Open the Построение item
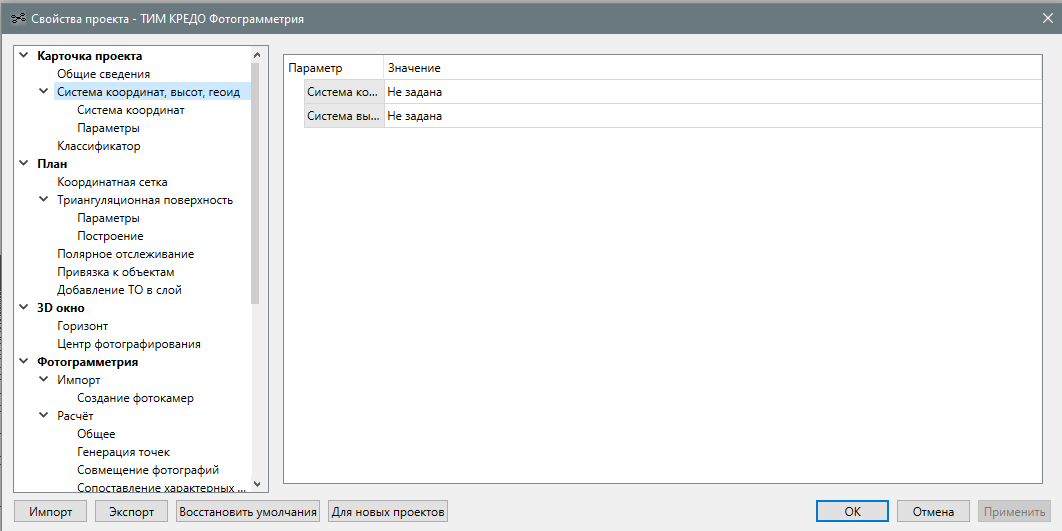 [x=110, y=236]
